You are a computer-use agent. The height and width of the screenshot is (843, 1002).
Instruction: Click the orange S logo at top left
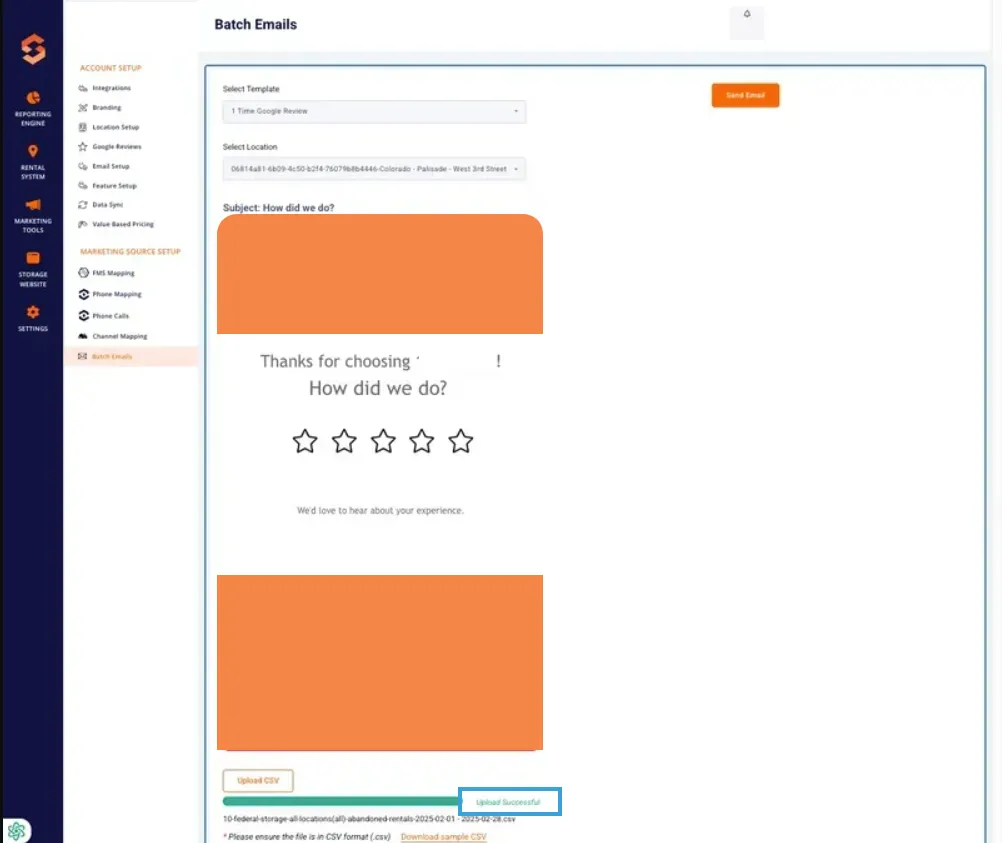pyautogui.click(x=33, y=49)
